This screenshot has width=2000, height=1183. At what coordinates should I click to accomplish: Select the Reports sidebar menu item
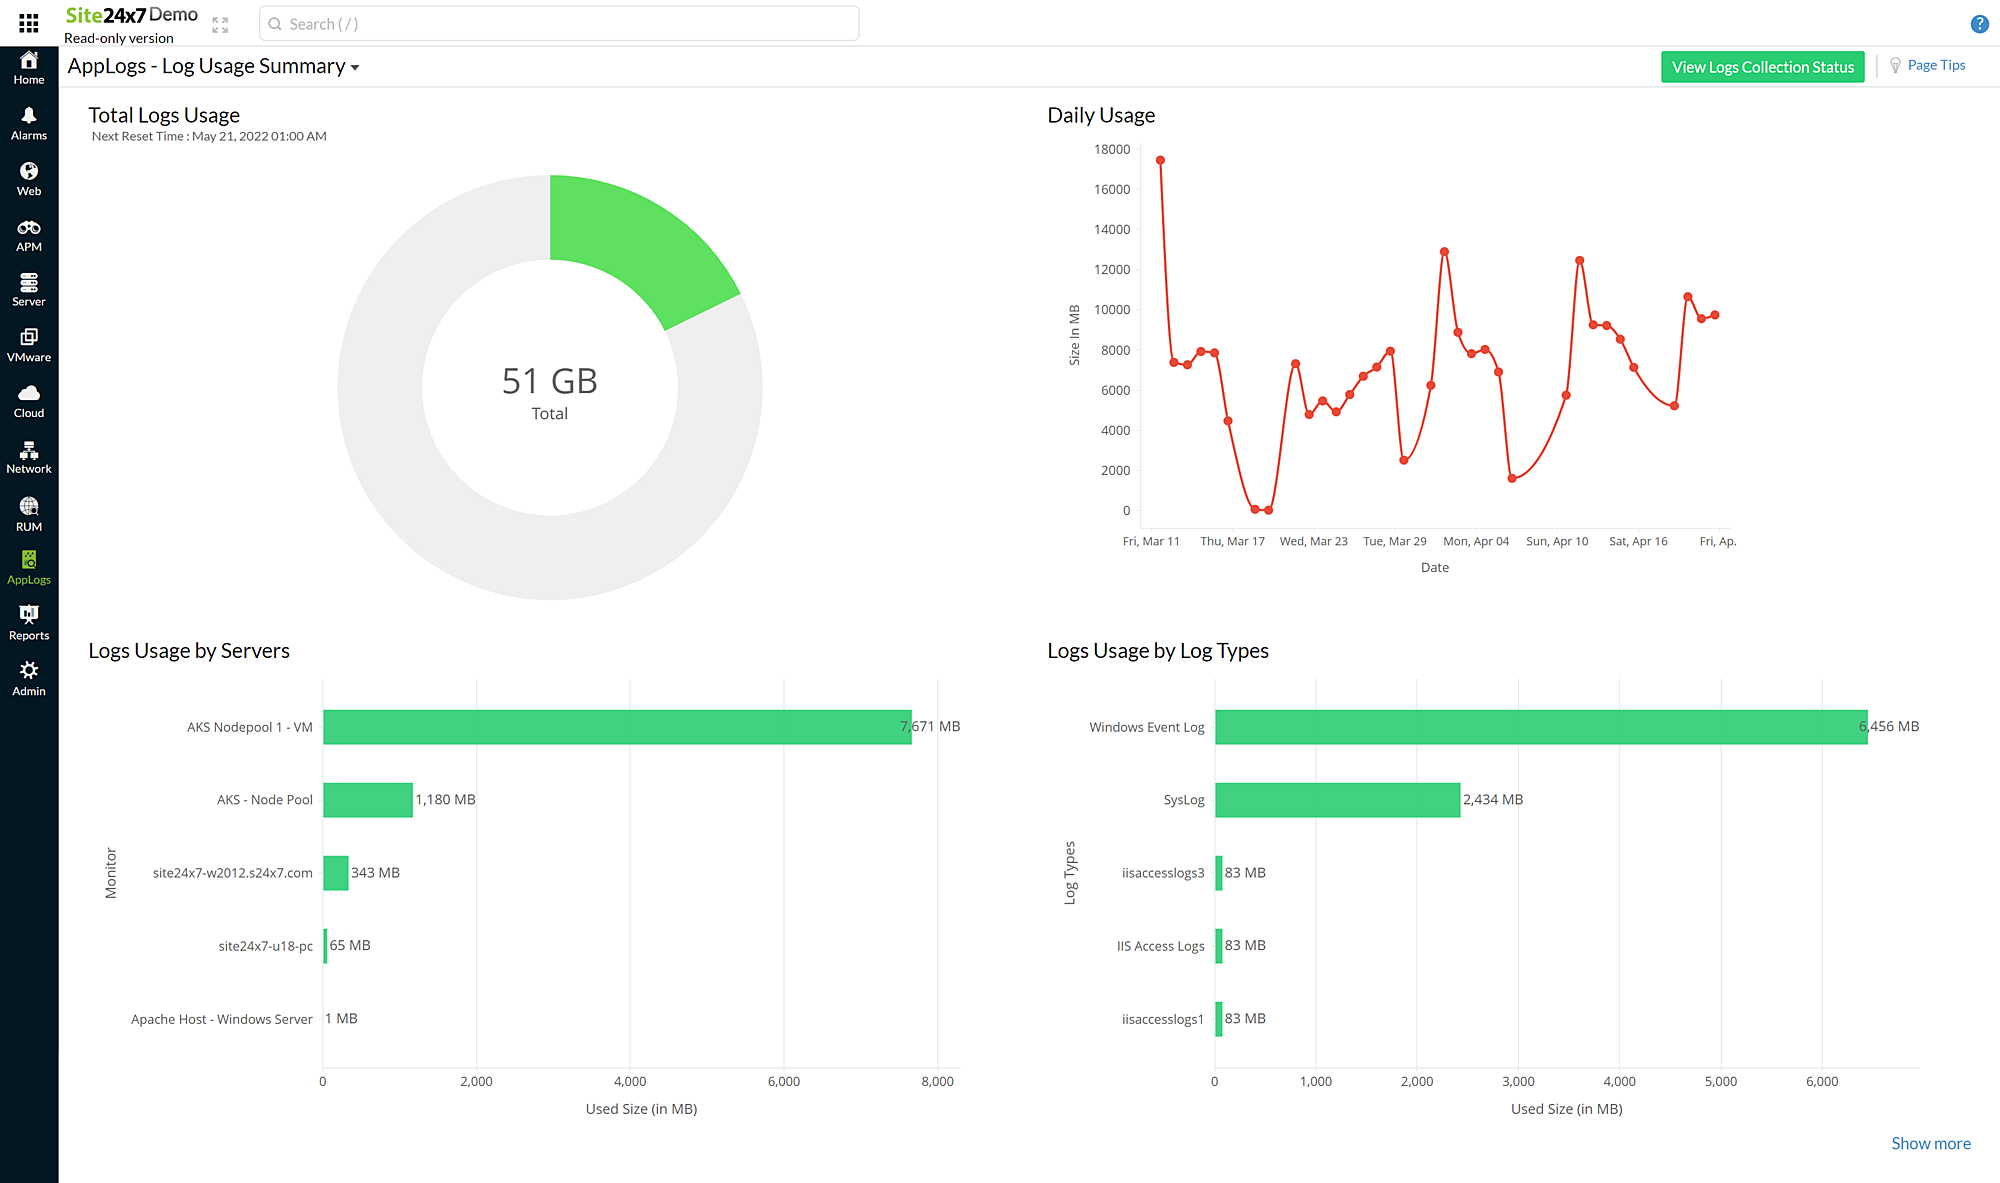pos(29,623)
